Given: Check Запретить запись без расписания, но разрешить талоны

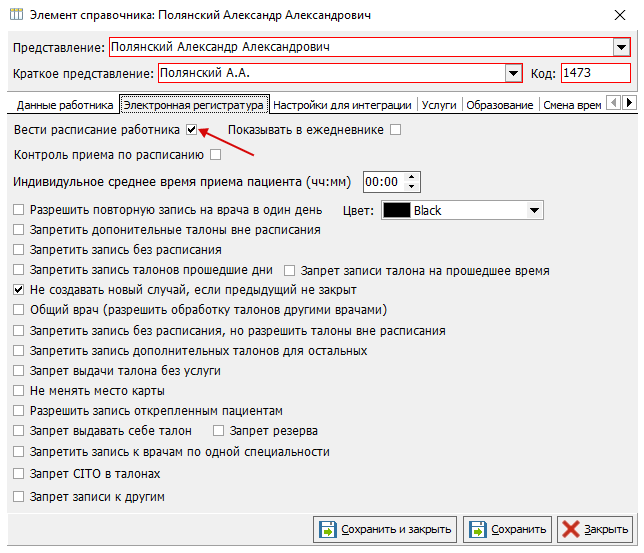Looking at the screenshot, I should [18, 331].
